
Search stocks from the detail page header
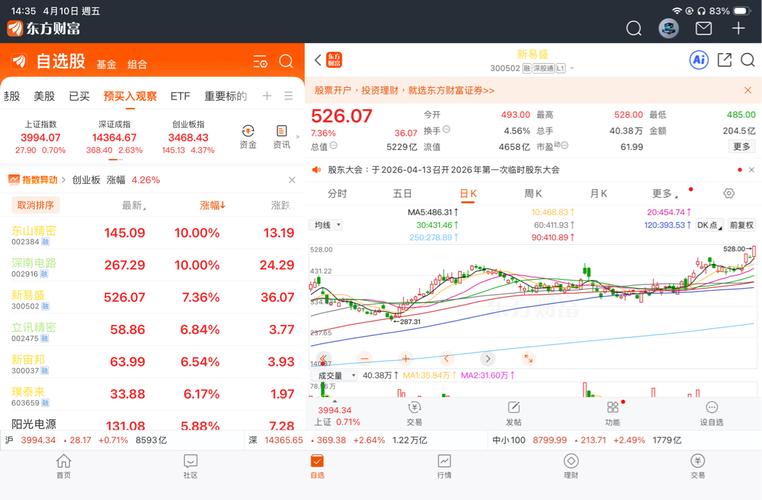pyautogui.click(x=748, y=60)
